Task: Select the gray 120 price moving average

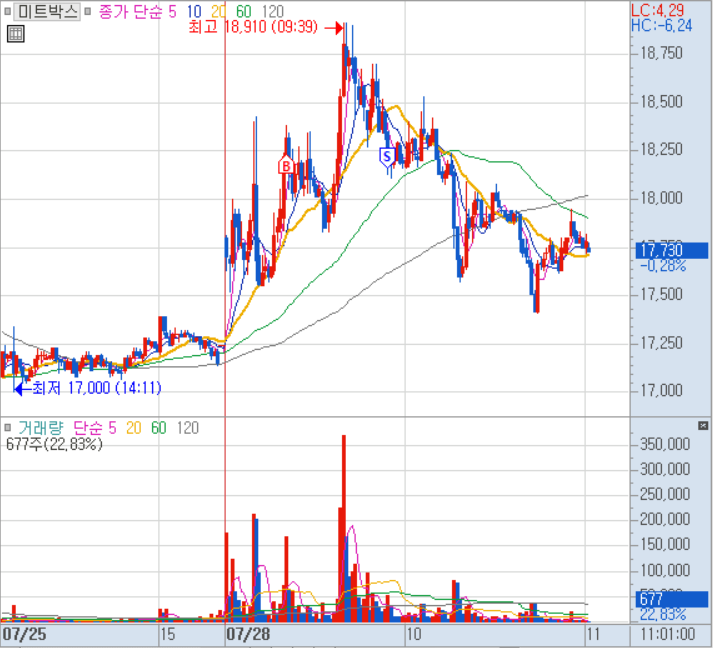Action: click(273, 12)
